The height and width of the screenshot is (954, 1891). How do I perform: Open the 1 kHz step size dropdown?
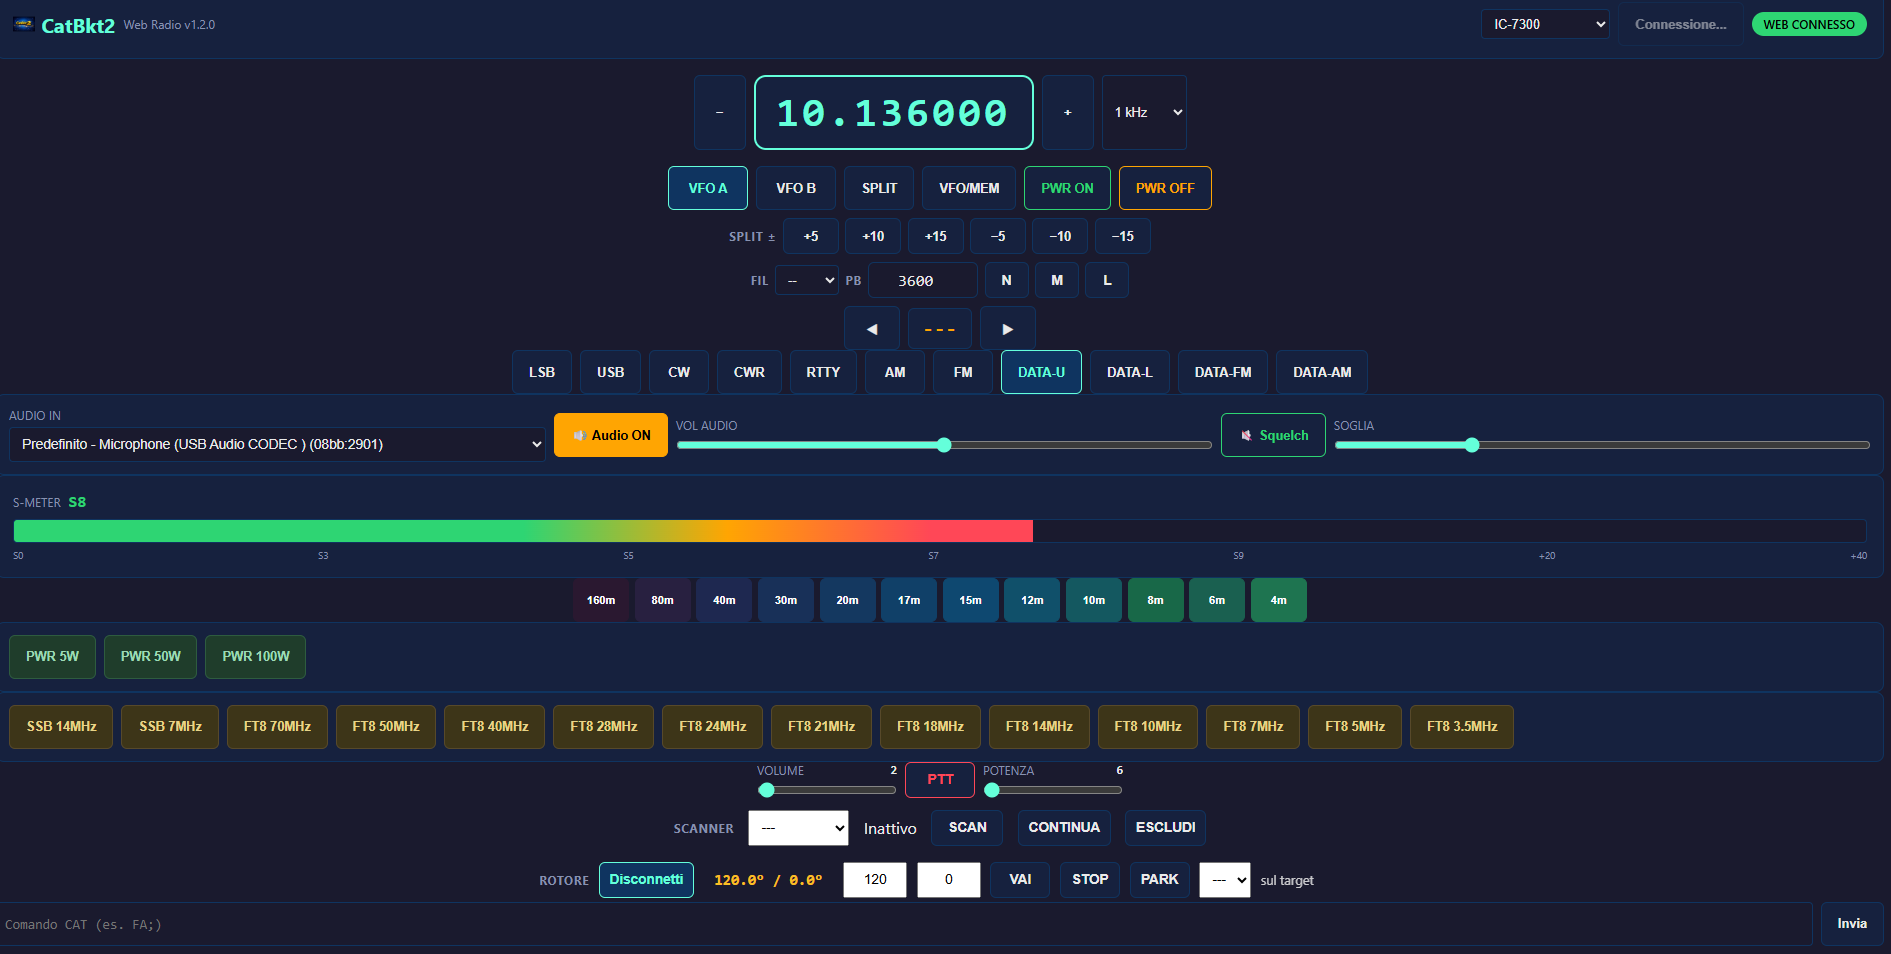pos(1144,112)
